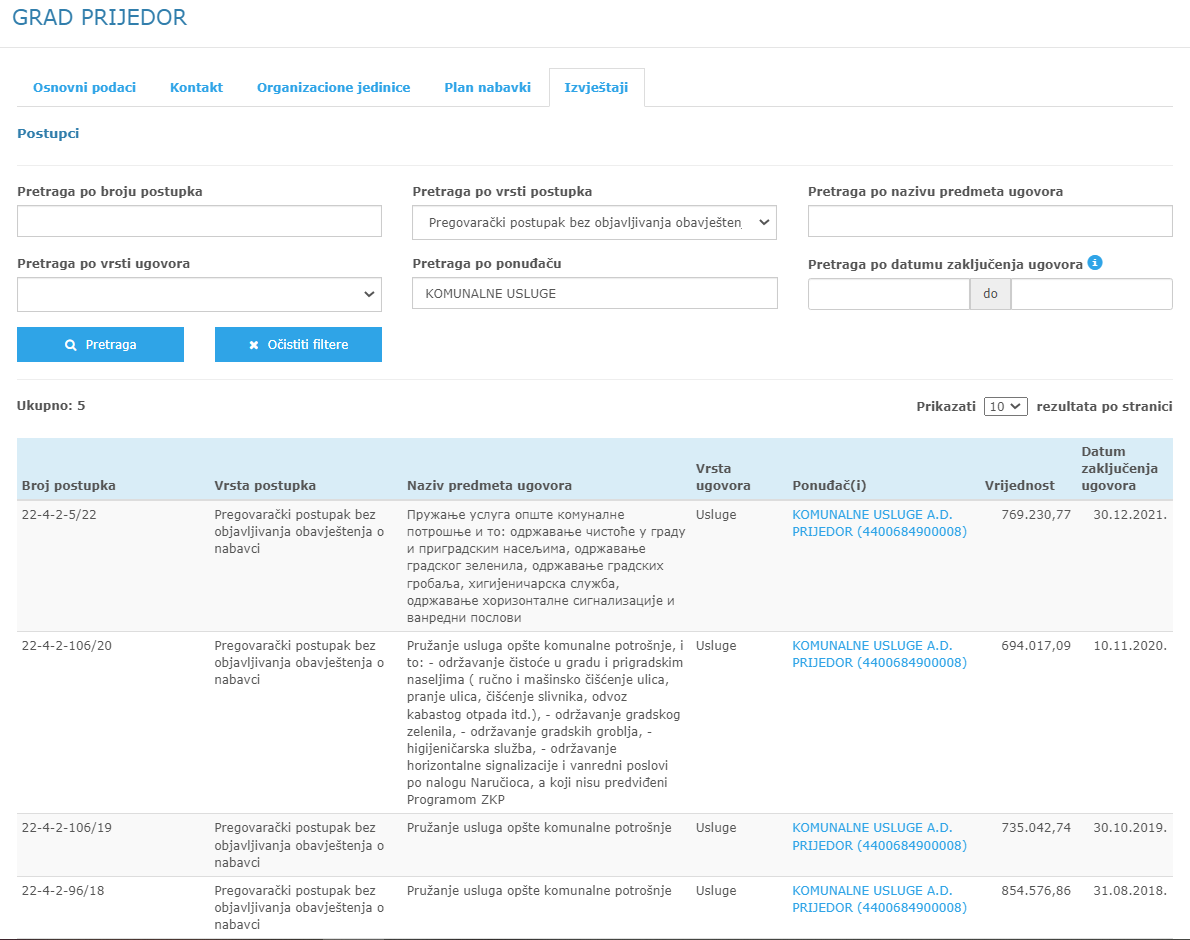Click the info icon beside contract date search
1190x940 pixels.
point(1095,263)
